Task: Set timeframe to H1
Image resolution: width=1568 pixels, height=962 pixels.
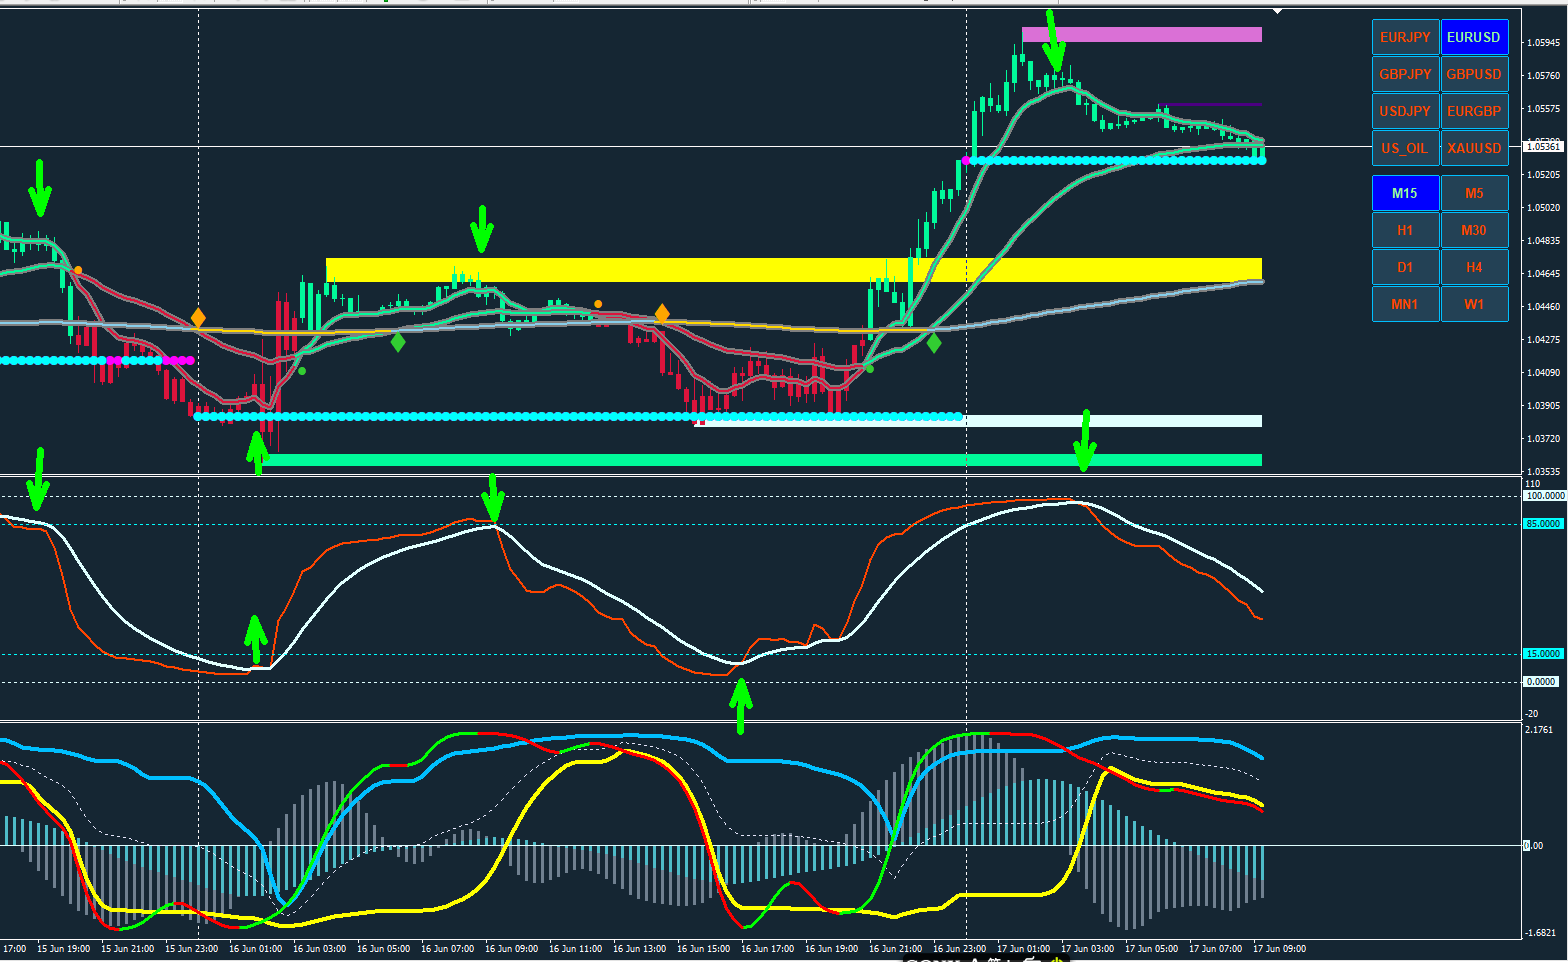Action: point(1405,230)
